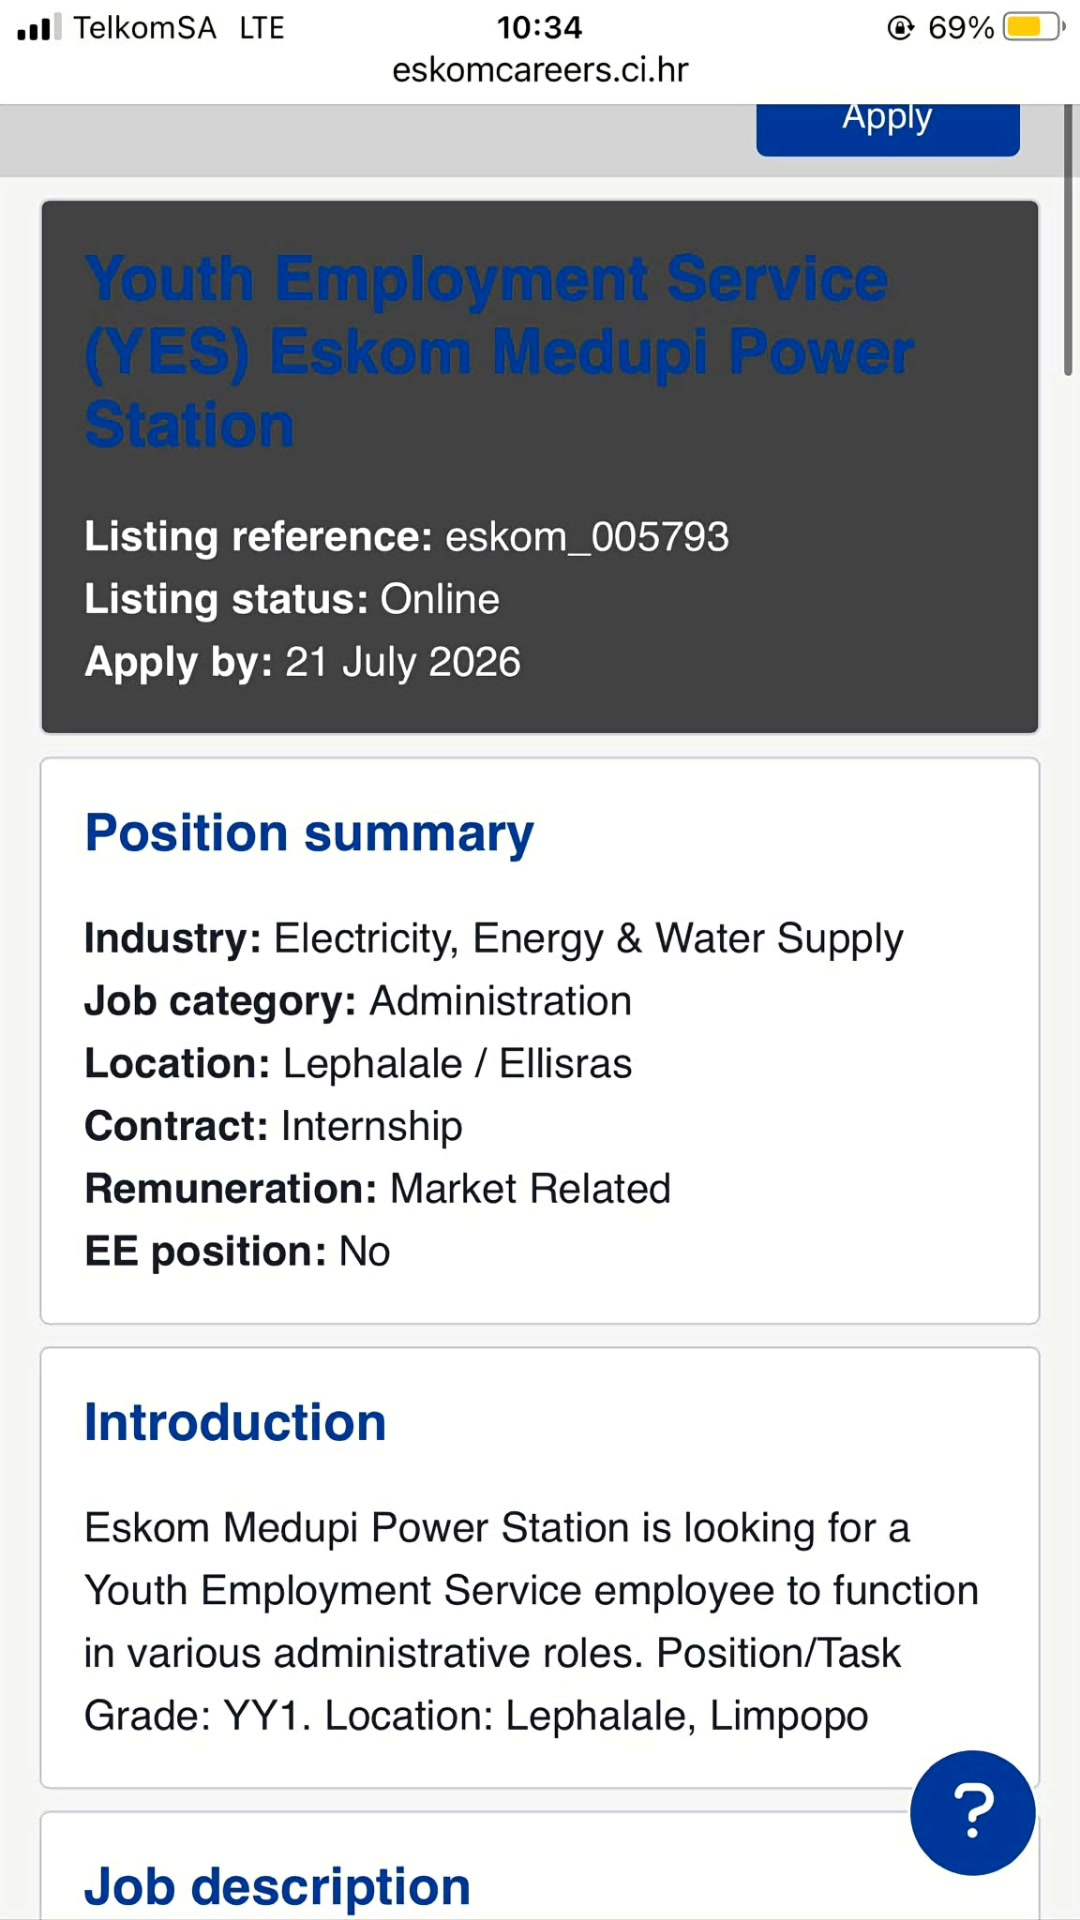The width and height of the screenshot is (1080, 1920).
Task: Select the Introduction section heading
Action: (x=235, y=1422)
